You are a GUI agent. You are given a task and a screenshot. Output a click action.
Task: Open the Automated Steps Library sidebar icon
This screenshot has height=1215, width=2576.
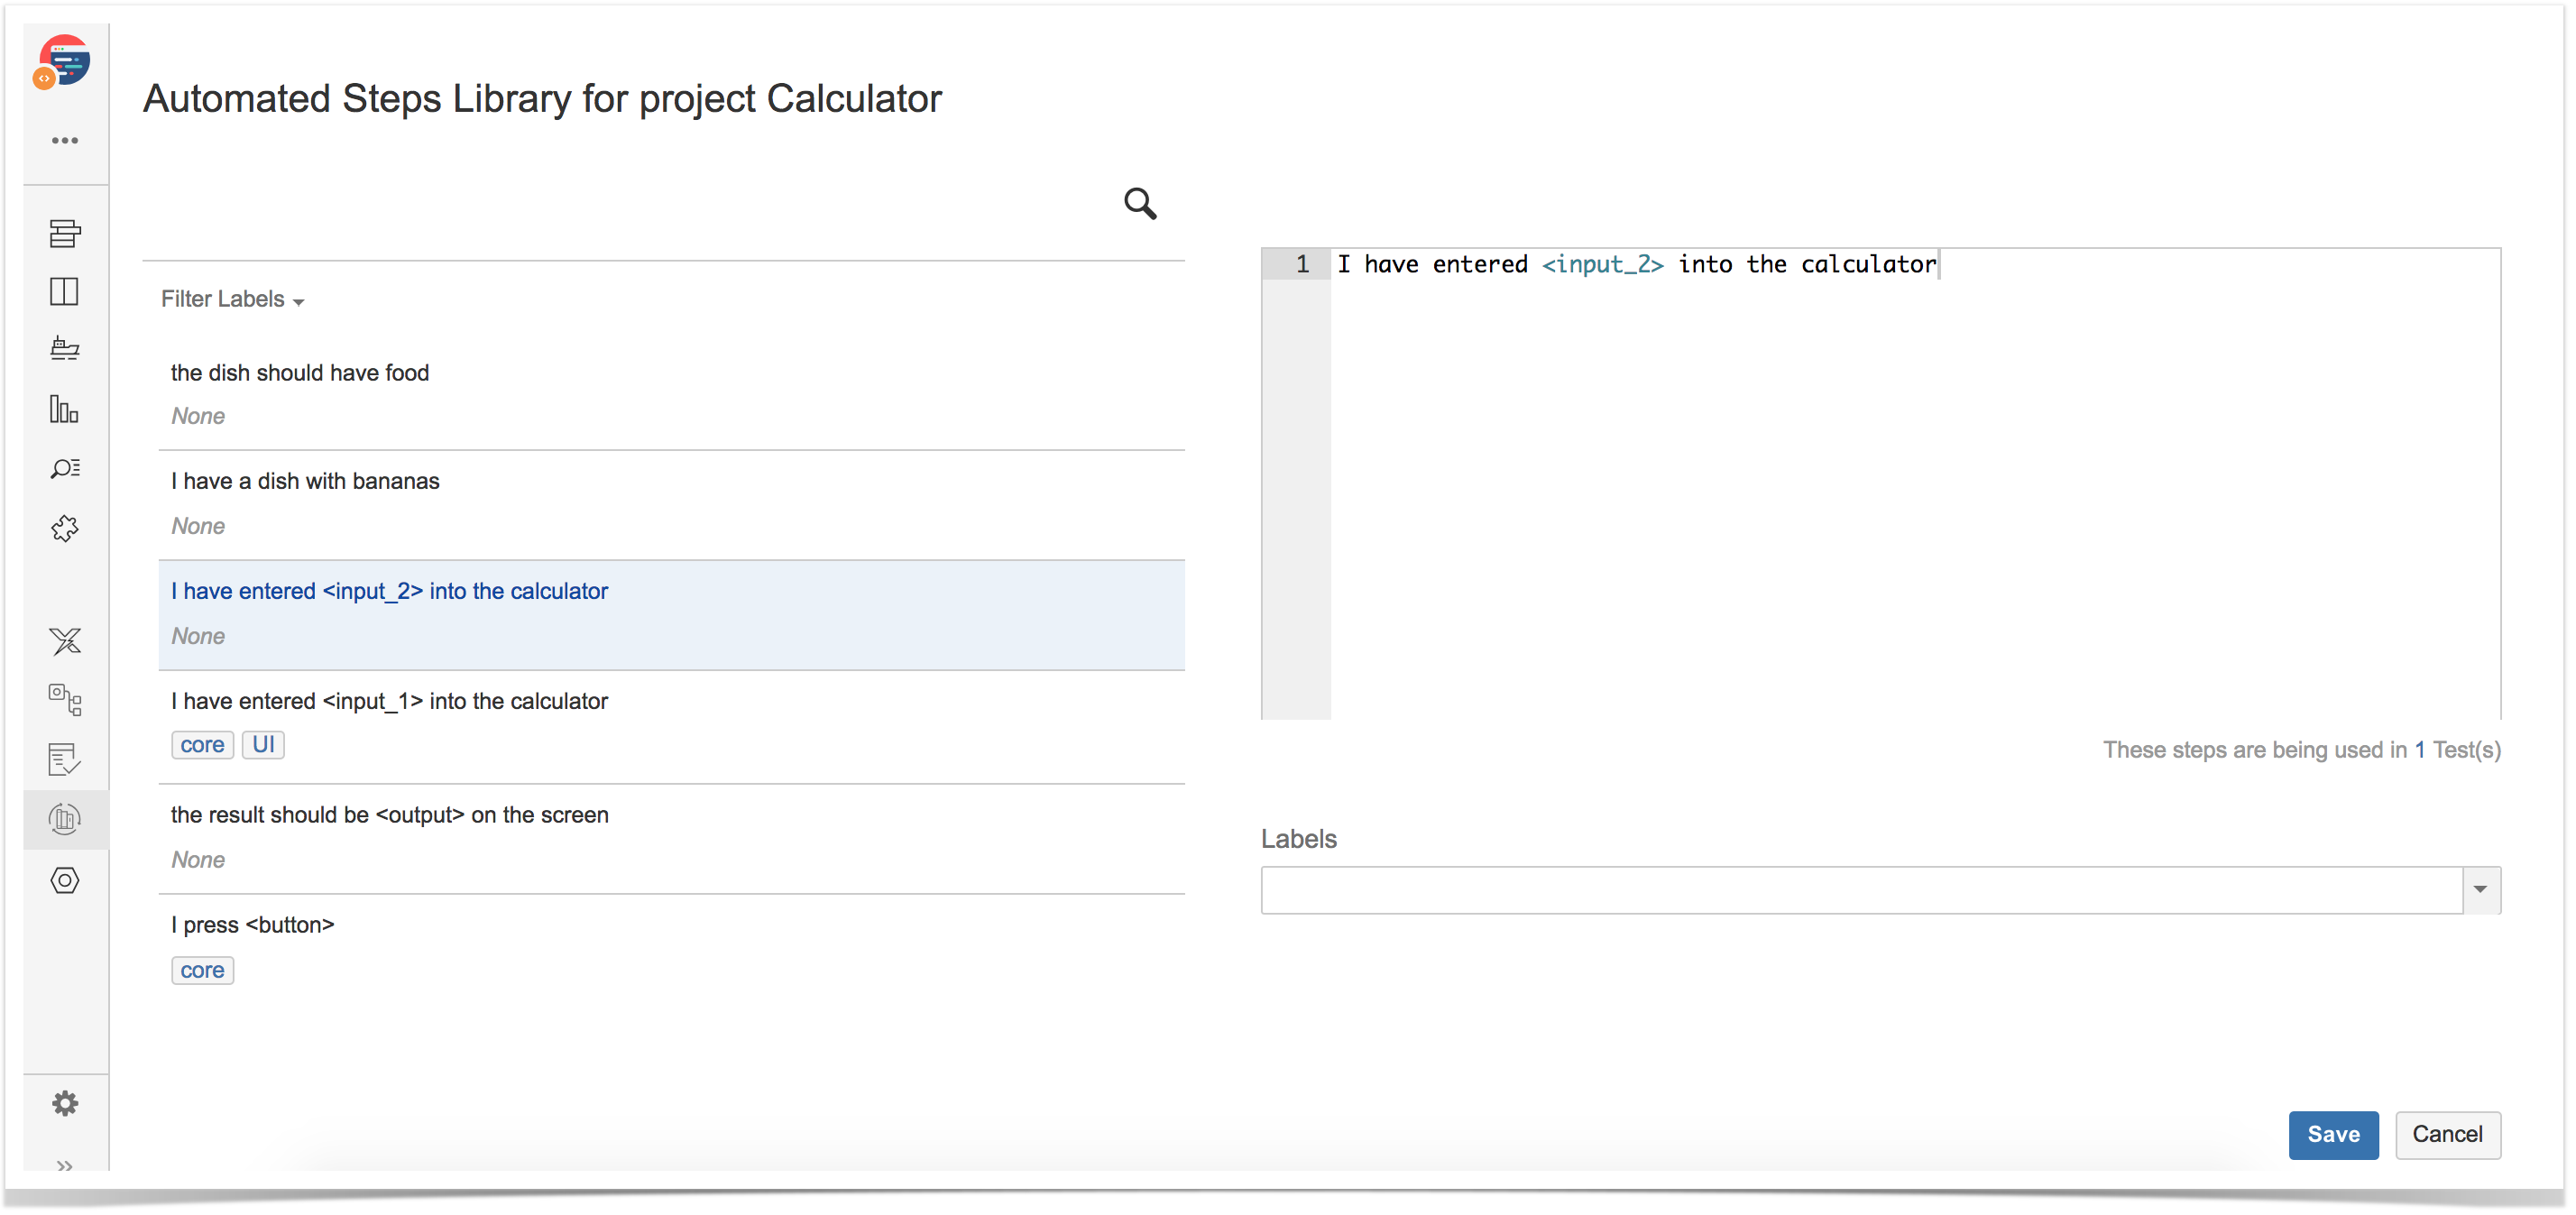point(65,820)
